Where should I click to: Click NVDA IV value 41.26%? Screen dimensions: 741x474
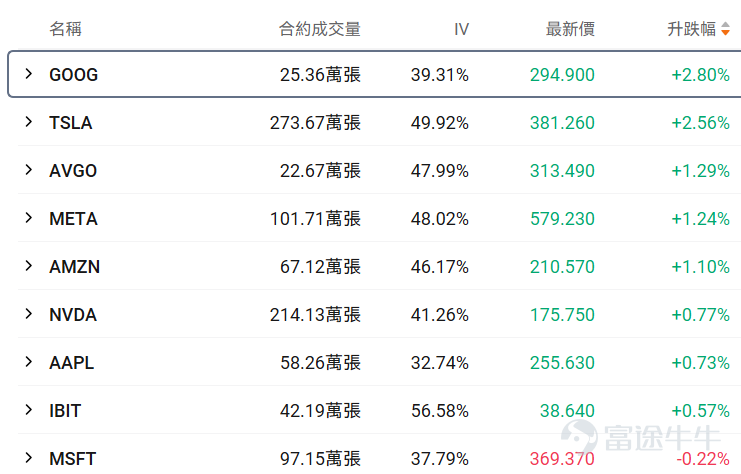pyautogui.click(x=439, y=315)
